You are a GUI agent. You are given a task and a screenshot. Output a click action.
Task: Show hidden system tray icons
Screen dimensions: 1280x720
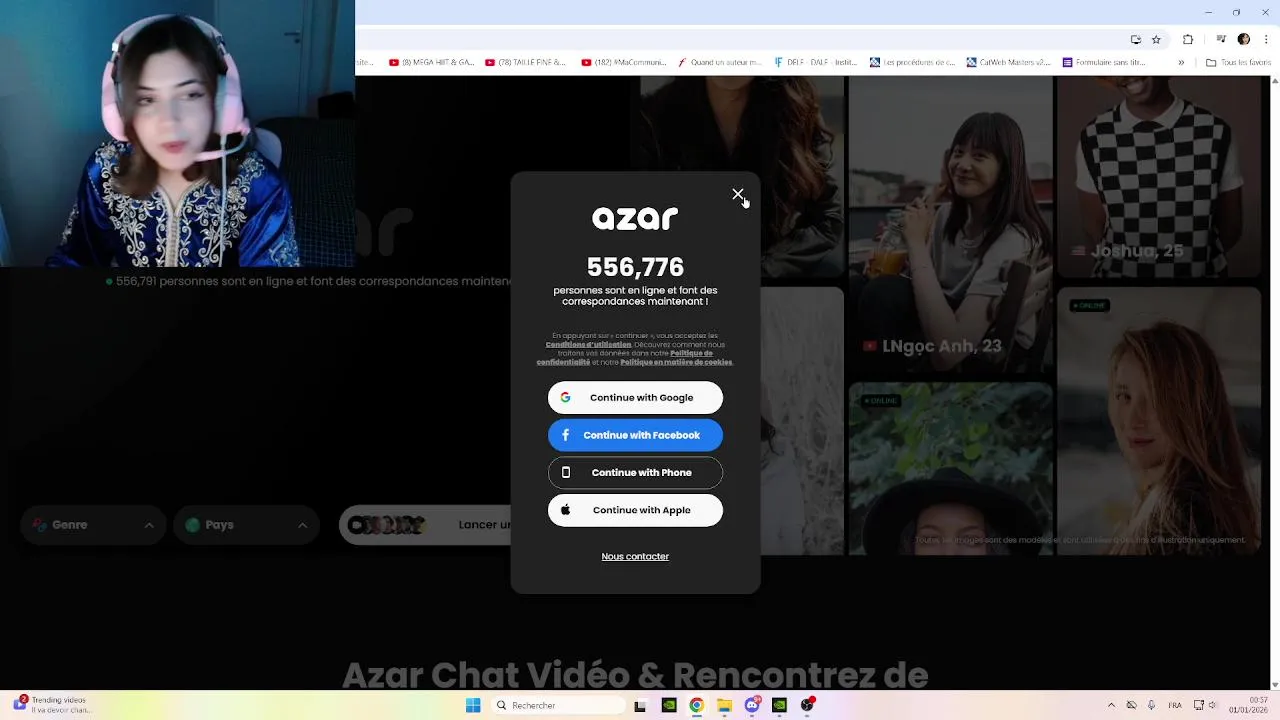[x=1112, y=705]
